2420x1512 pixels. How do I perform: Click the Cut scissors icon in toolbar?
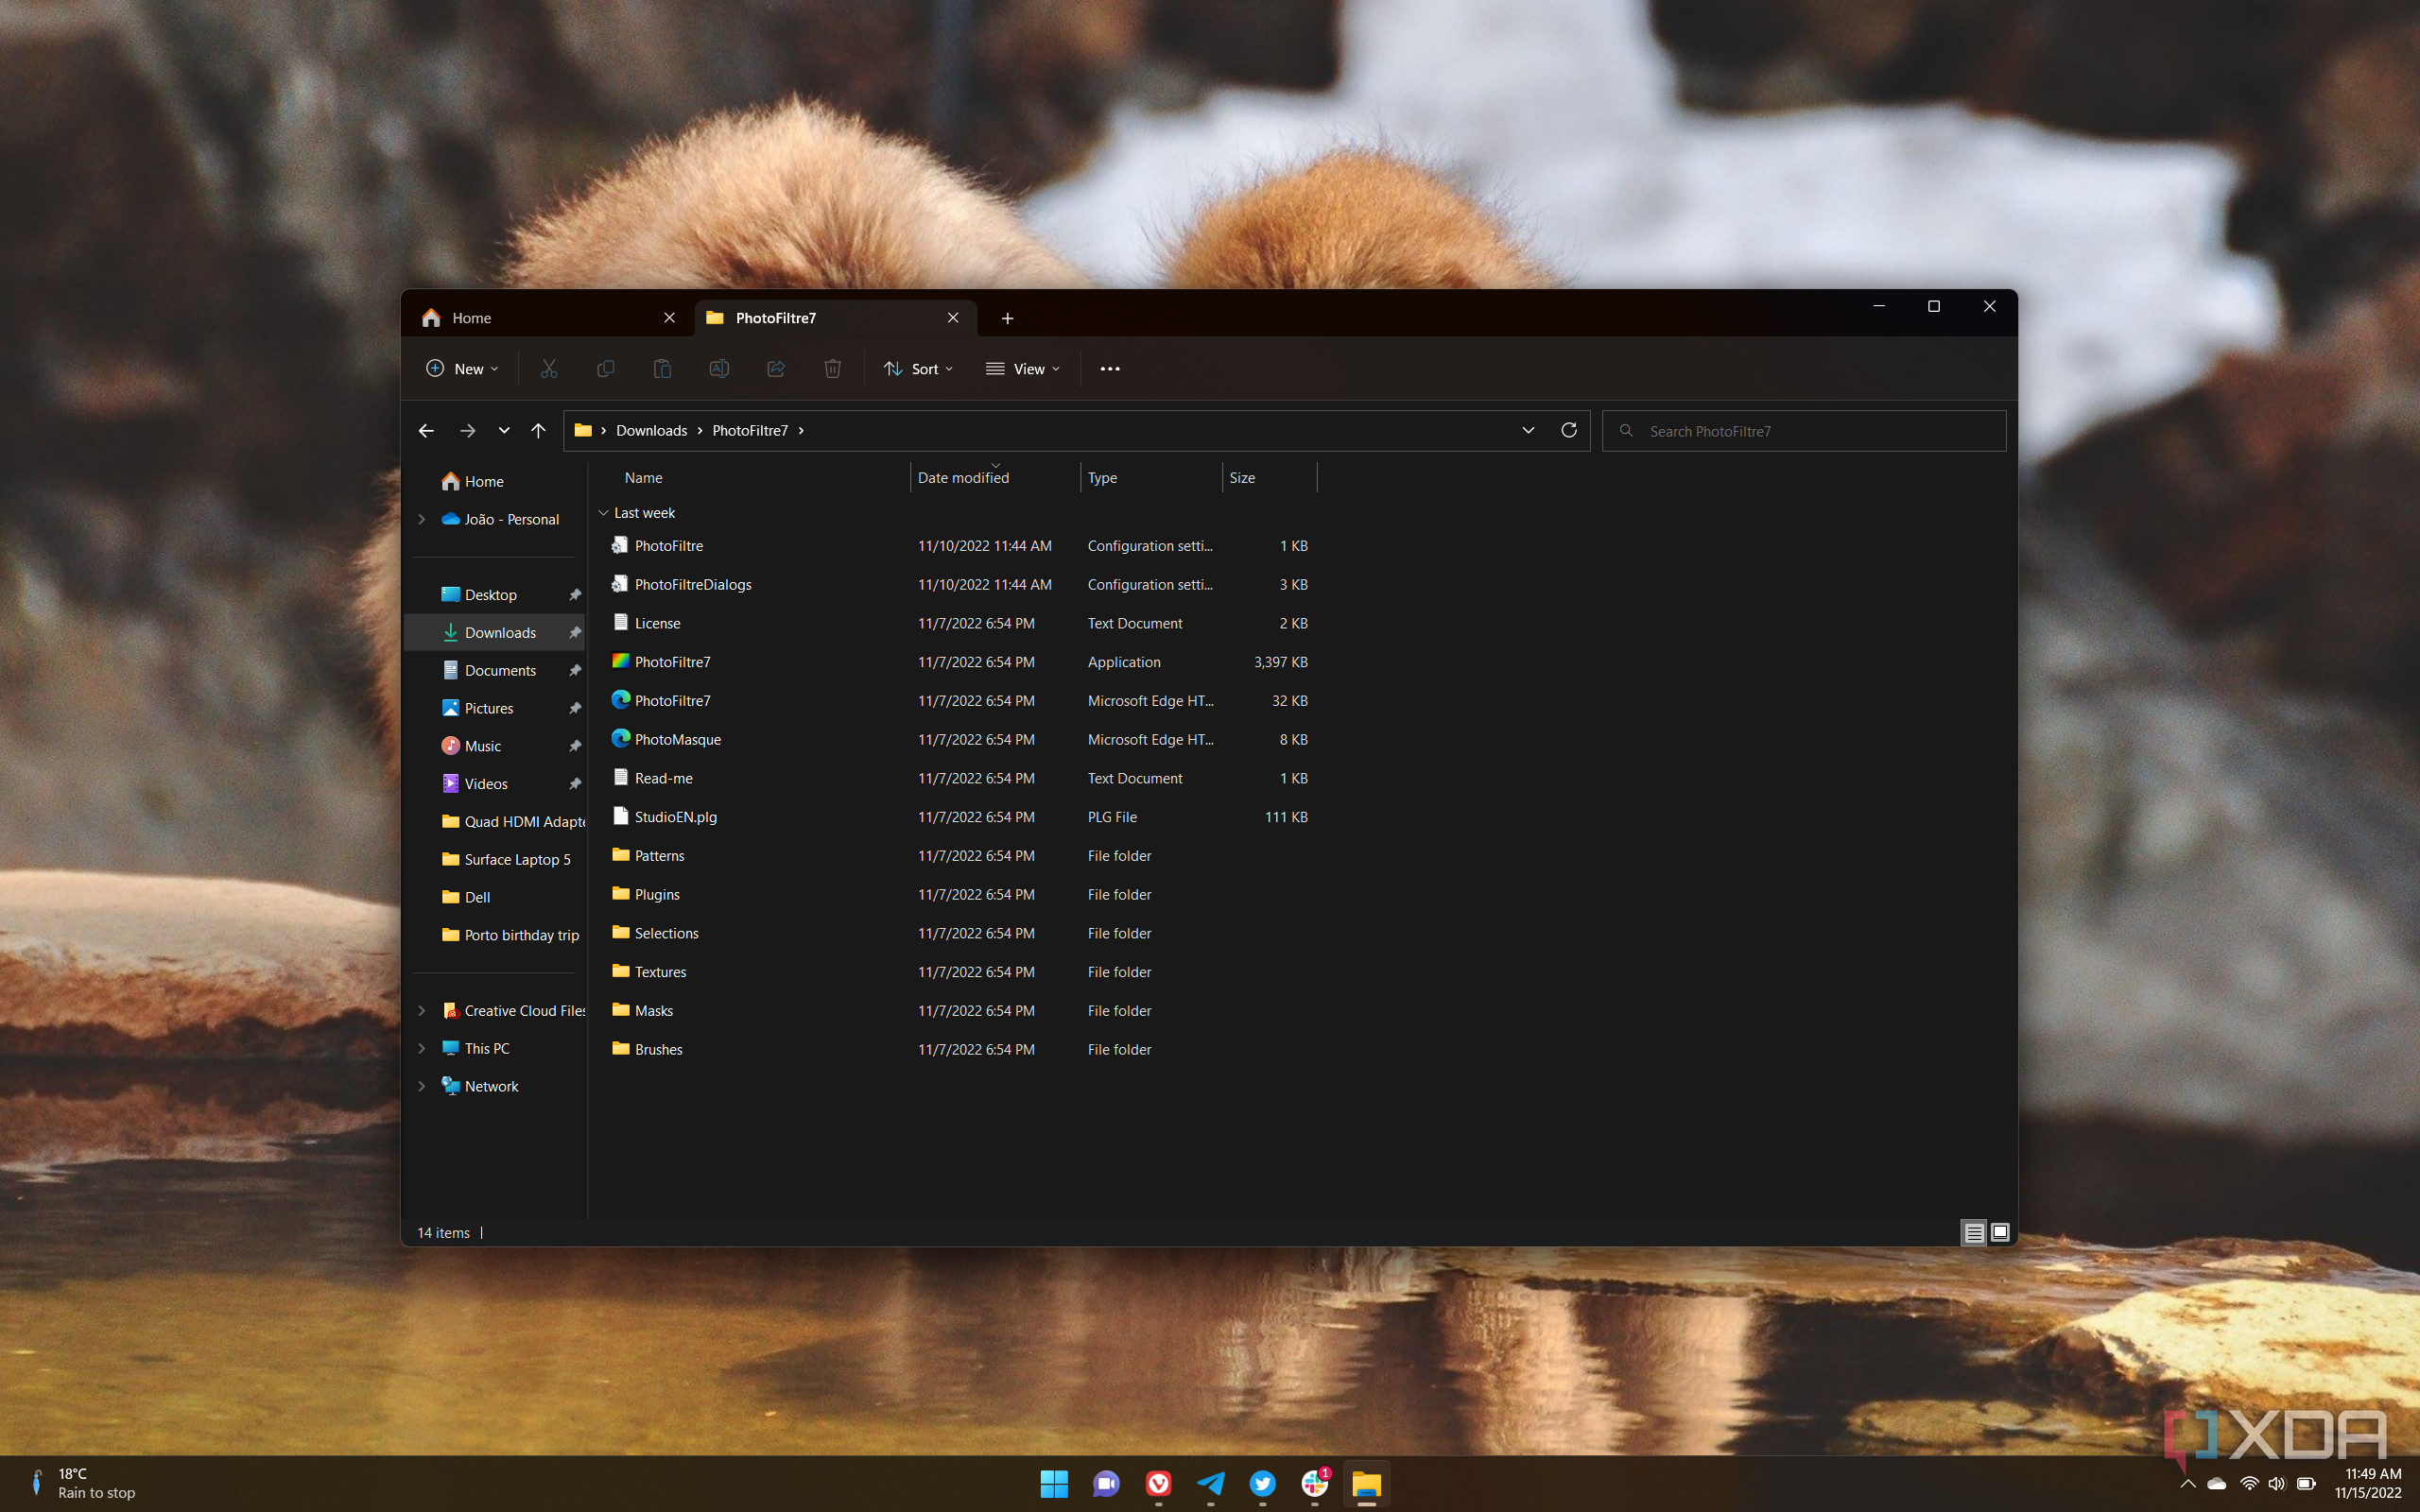tap(548, 369)
